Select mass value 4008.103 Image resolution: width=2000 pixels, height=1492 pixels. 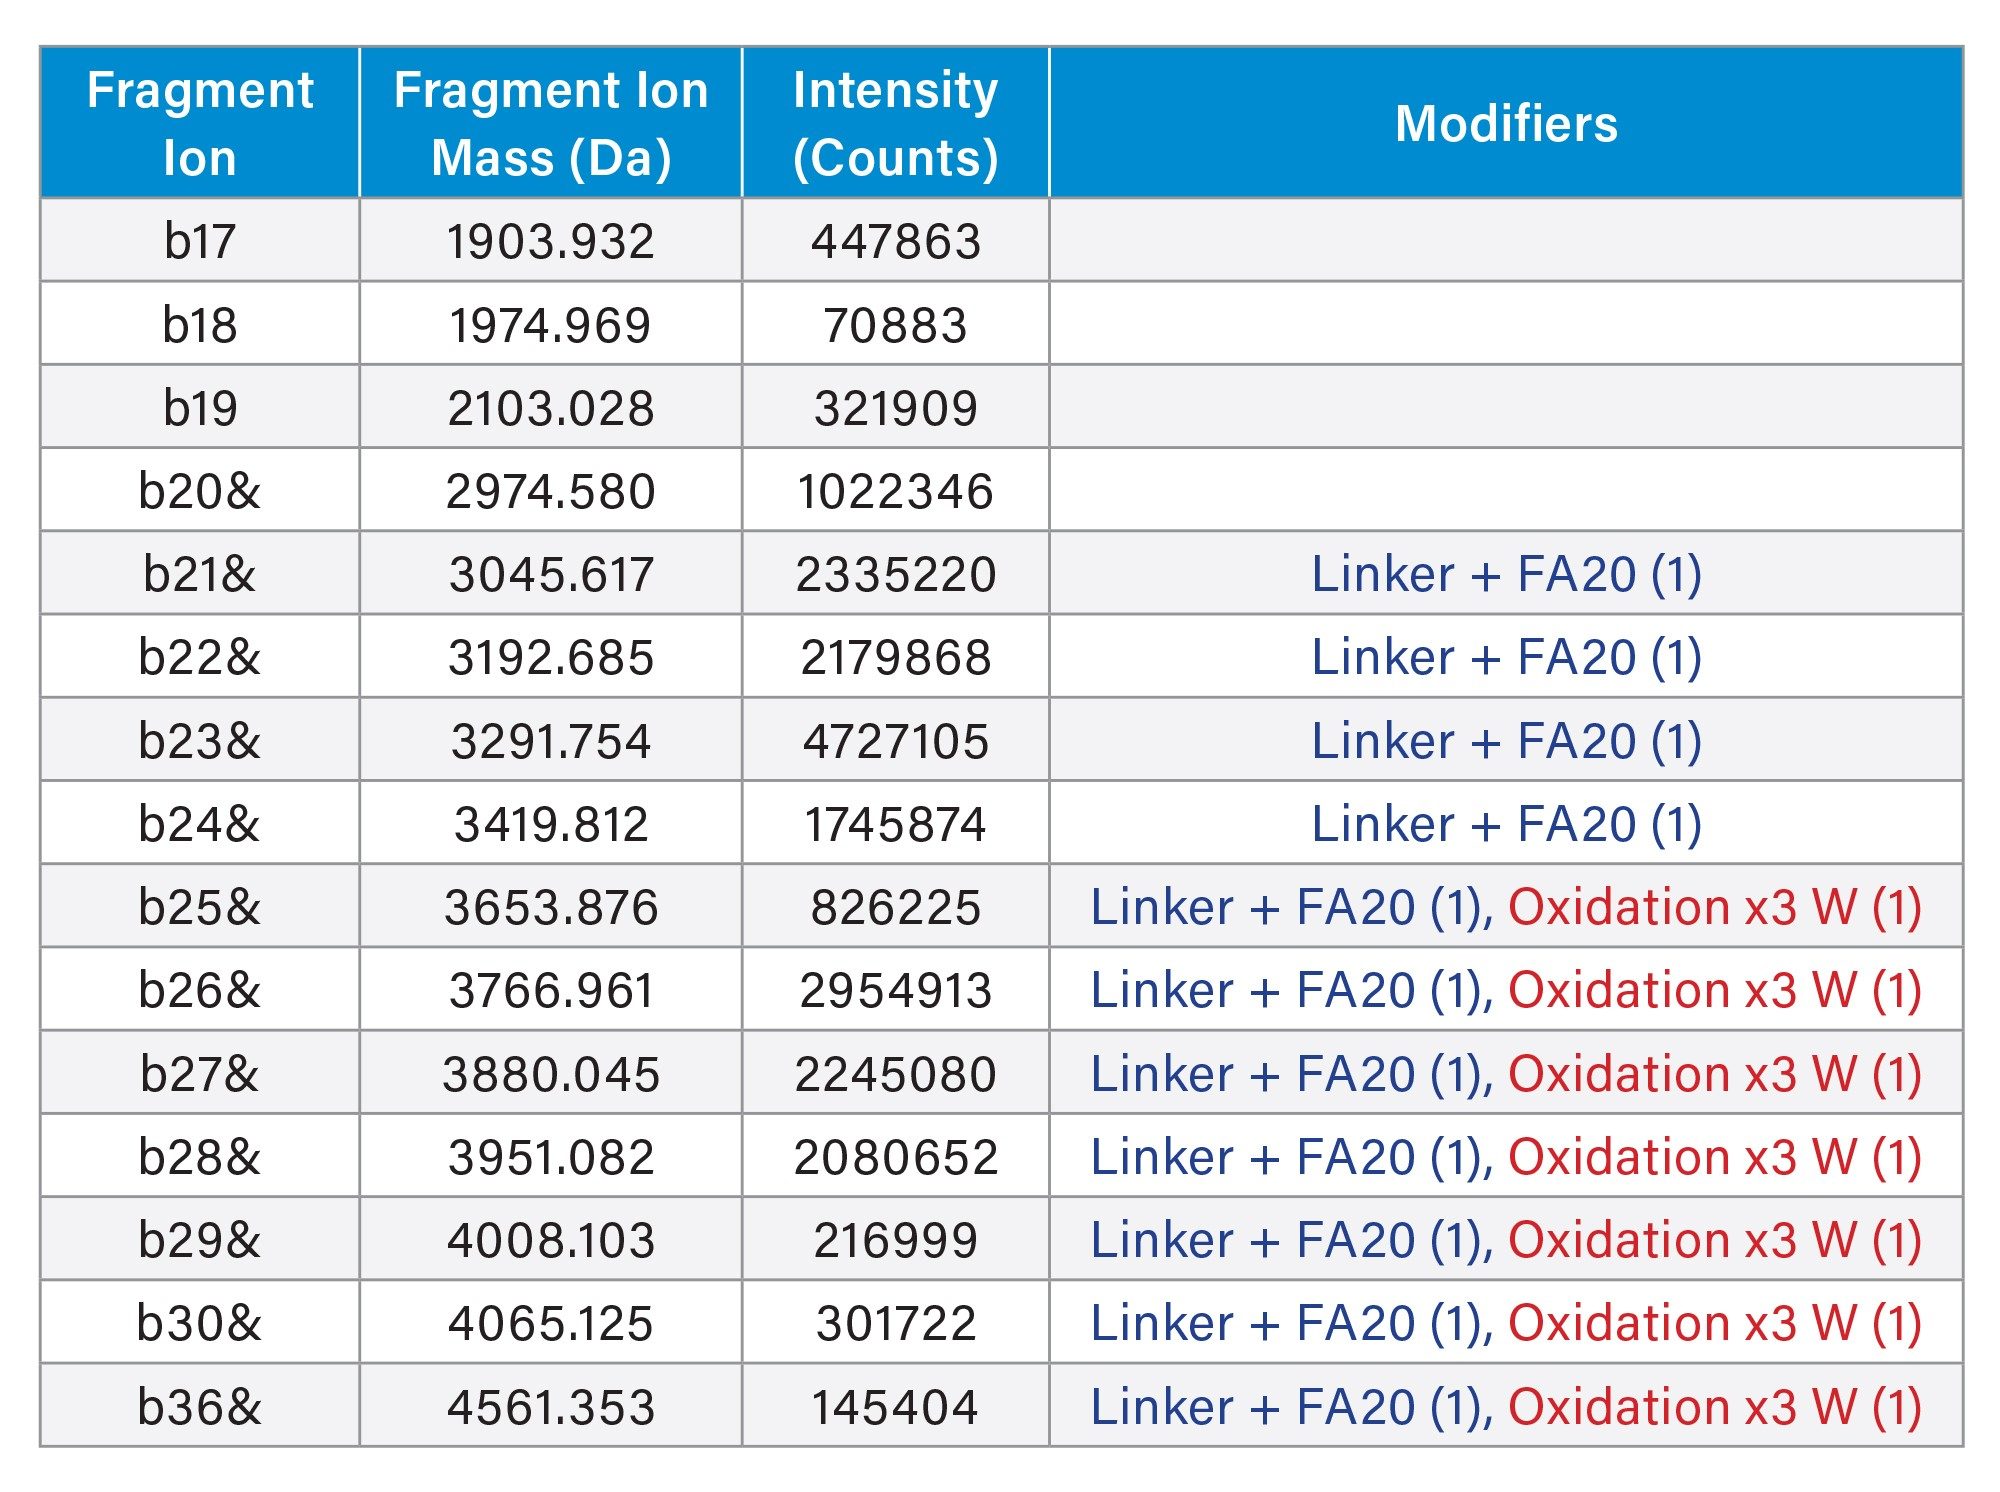click(551, 1241)
